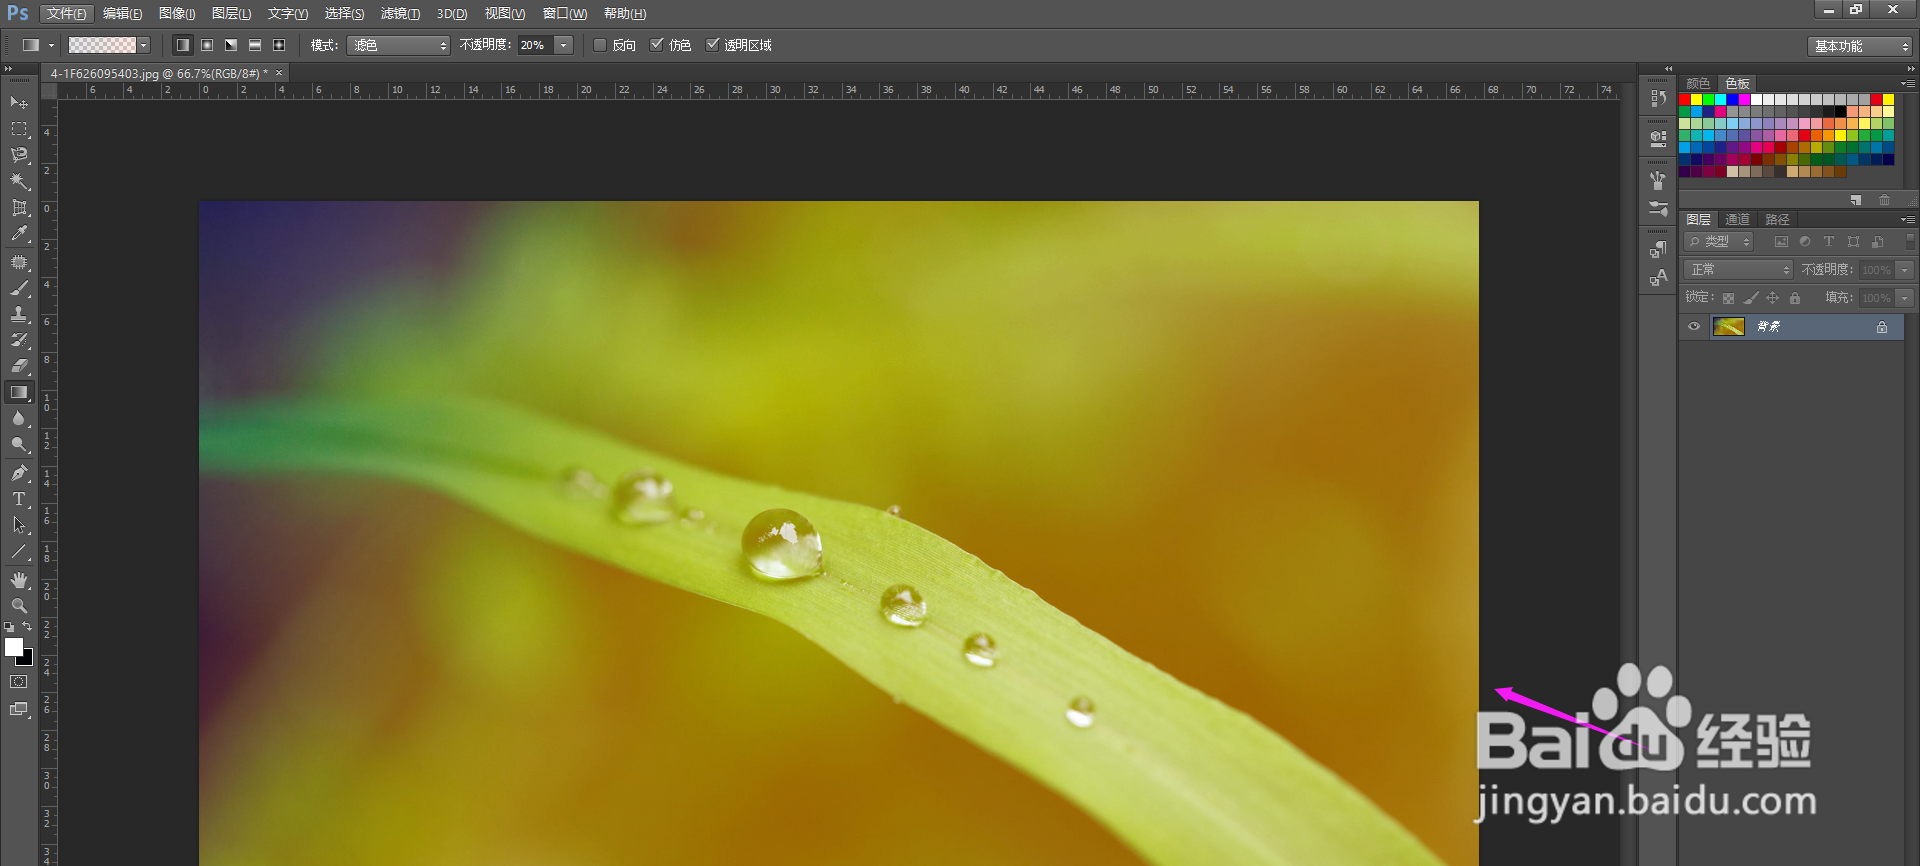Toggle Quick Mask mode
The image size is (1920, 866).
point(19,682)
